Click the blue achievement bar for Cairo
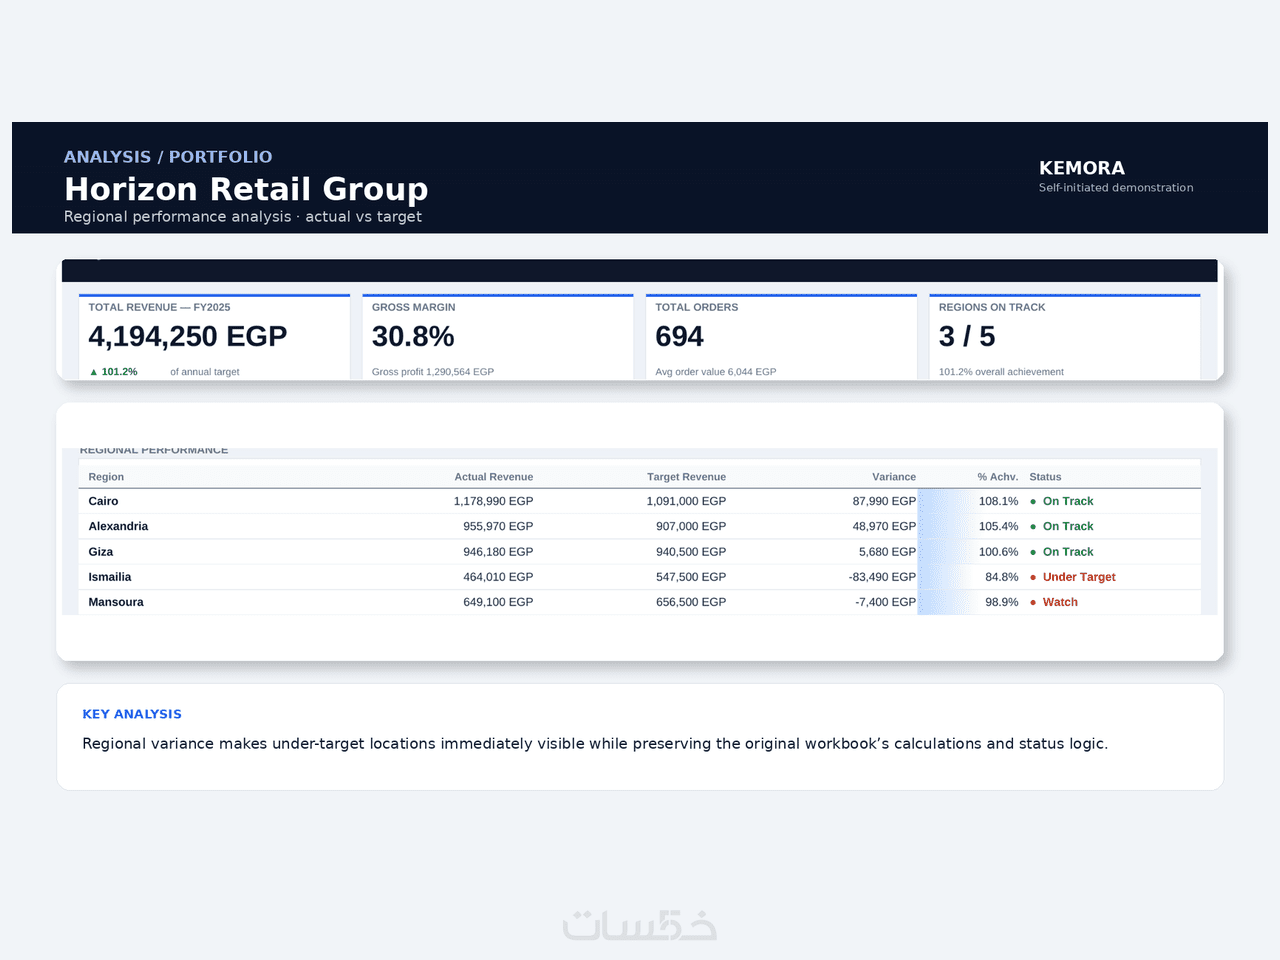 [x=947, y=501]
